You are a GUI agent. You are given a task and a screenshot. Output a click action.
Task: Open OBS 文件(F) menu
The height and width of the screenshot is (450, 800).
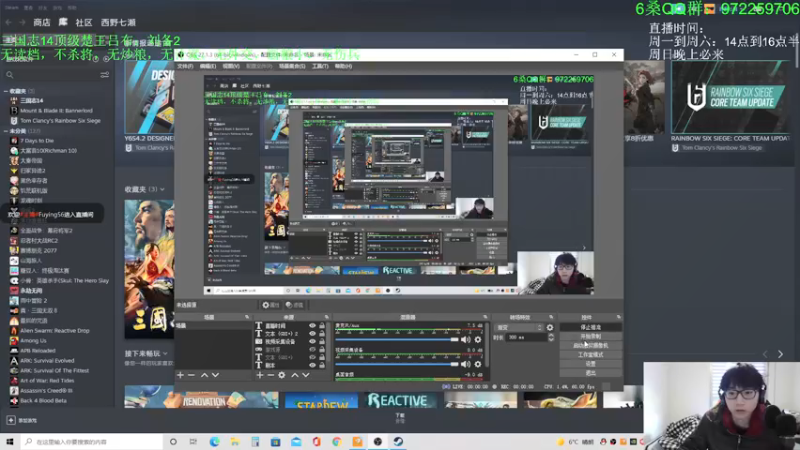tap(185, 66)
